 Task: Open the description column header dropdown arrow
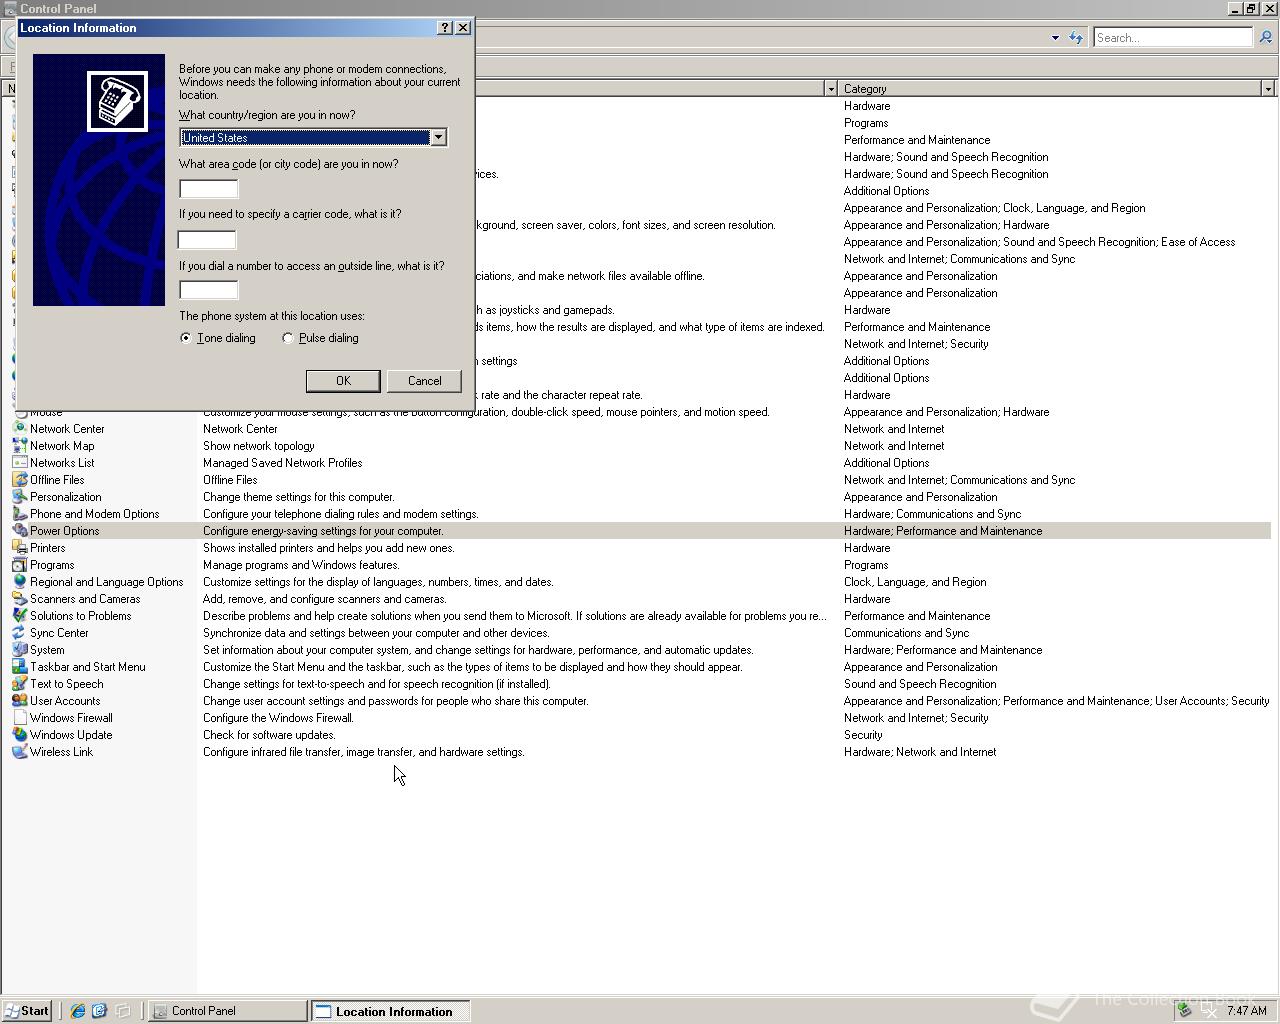(x=830, y=89)
